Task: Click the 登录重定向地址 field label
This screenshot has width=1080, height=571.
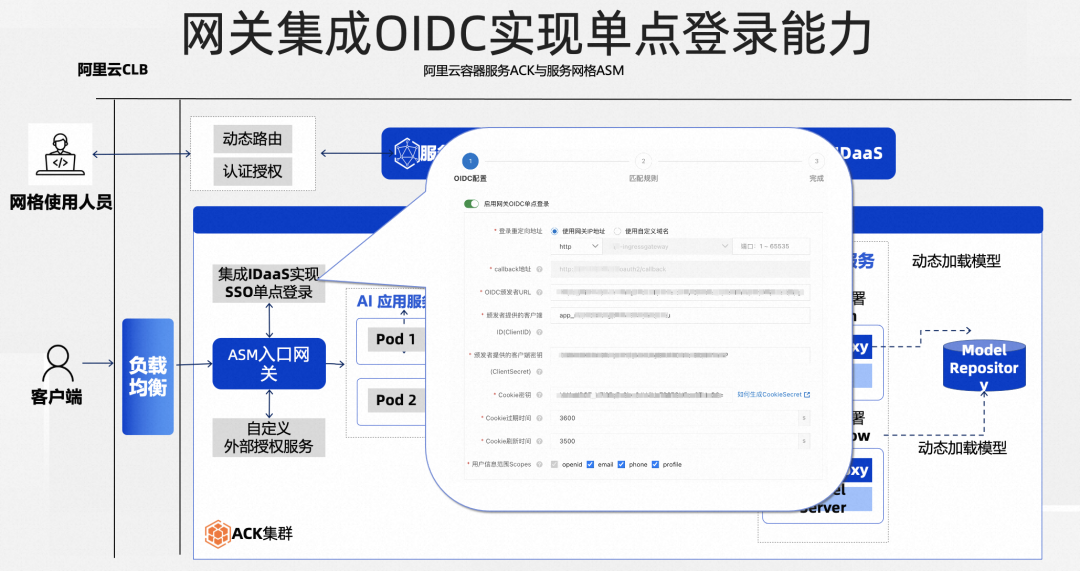Action: coord(520,231)
